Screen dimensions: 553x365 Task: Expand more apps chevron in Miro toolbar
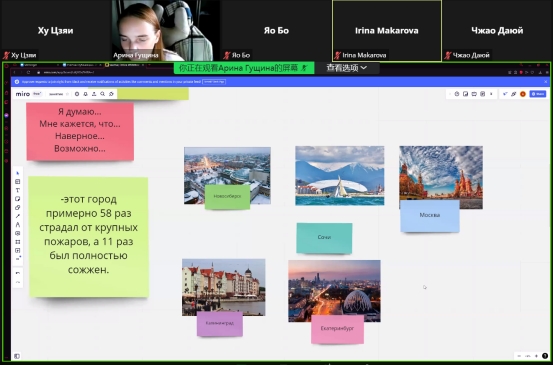491,94
